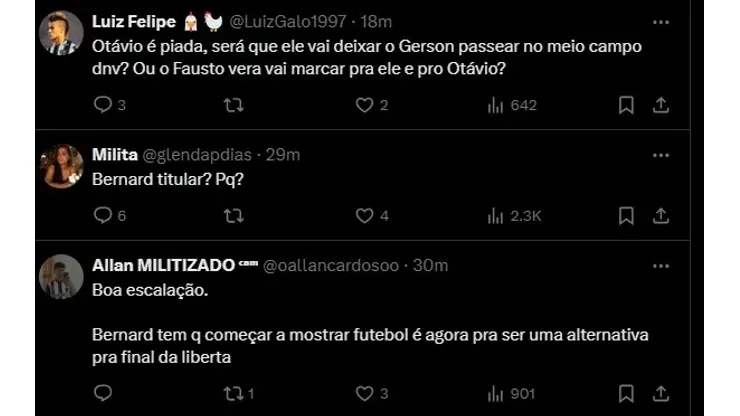Image resolution: width=740 pixels, height=416 pixels.
Task: Like Milita's tweet
Action: 365,215
